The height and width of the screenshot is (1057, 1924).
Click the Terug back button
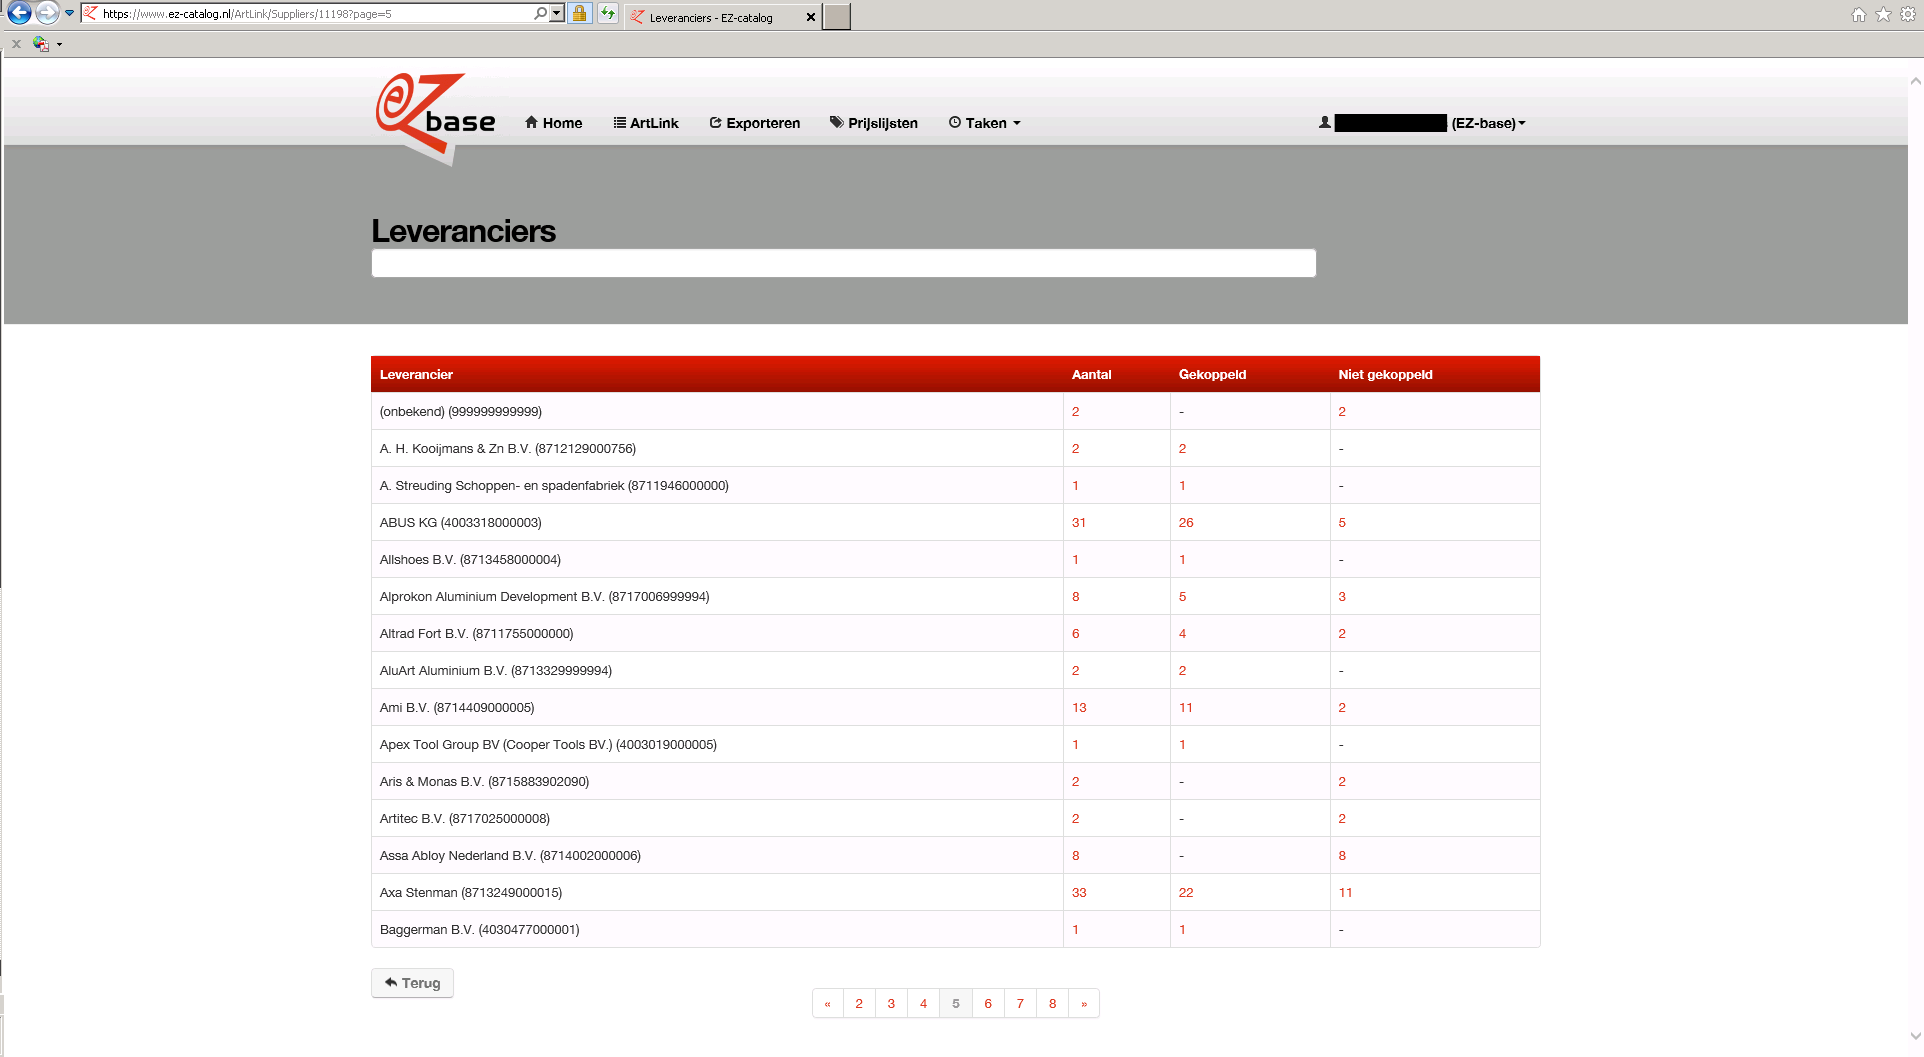[x=412, y=983]
